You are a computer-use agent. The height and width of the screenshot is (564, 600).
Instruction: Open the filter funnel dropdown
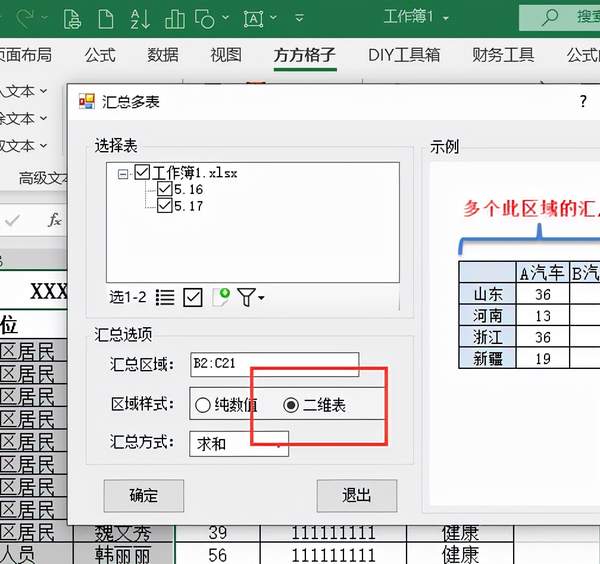click(250, 297)
